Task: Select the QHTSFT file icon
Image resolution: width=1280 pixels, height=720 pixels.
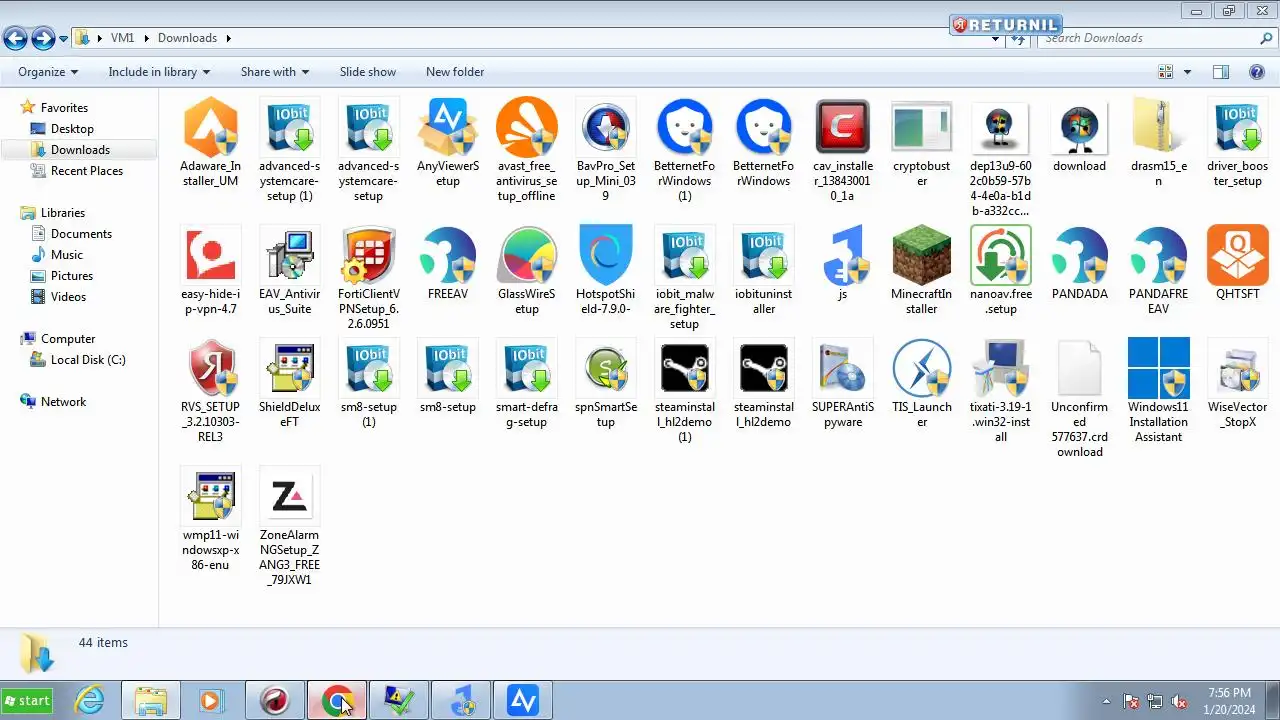Action: pos(1238,256)
